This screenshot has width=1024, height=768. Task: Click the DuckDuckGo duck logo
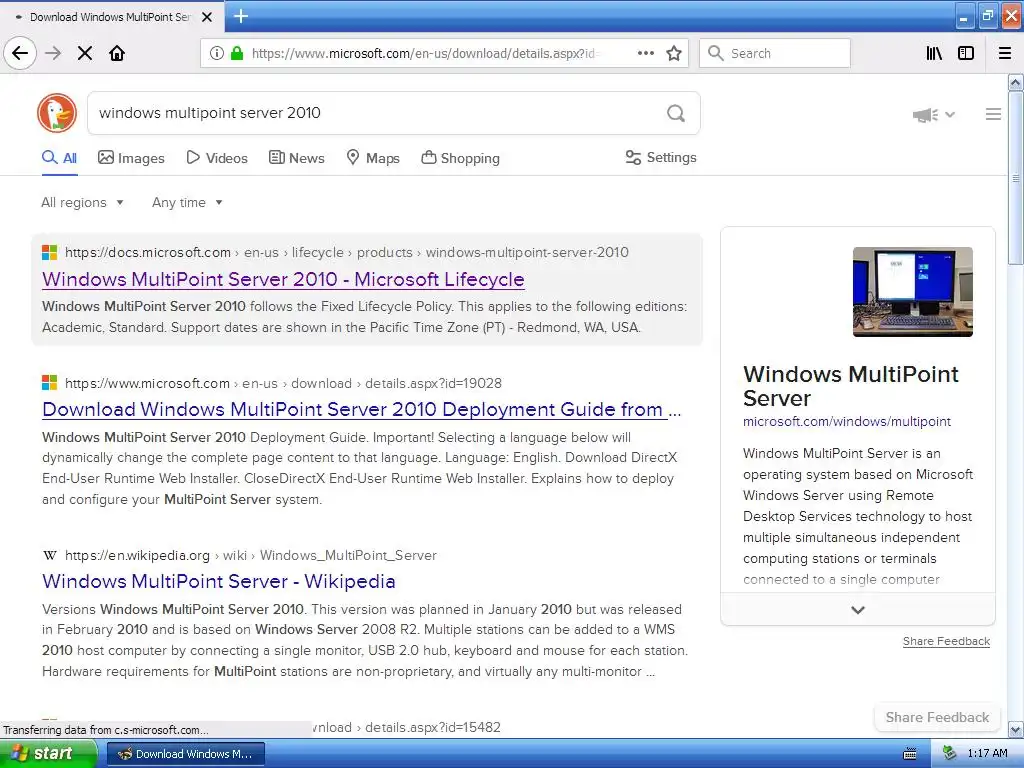pos(57,112)
